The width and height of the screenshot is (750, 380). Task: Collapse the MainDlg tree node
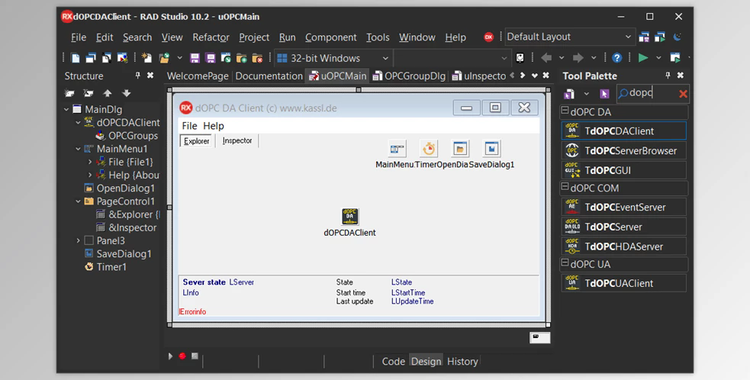pyautogui.click(x=66, y=110)
